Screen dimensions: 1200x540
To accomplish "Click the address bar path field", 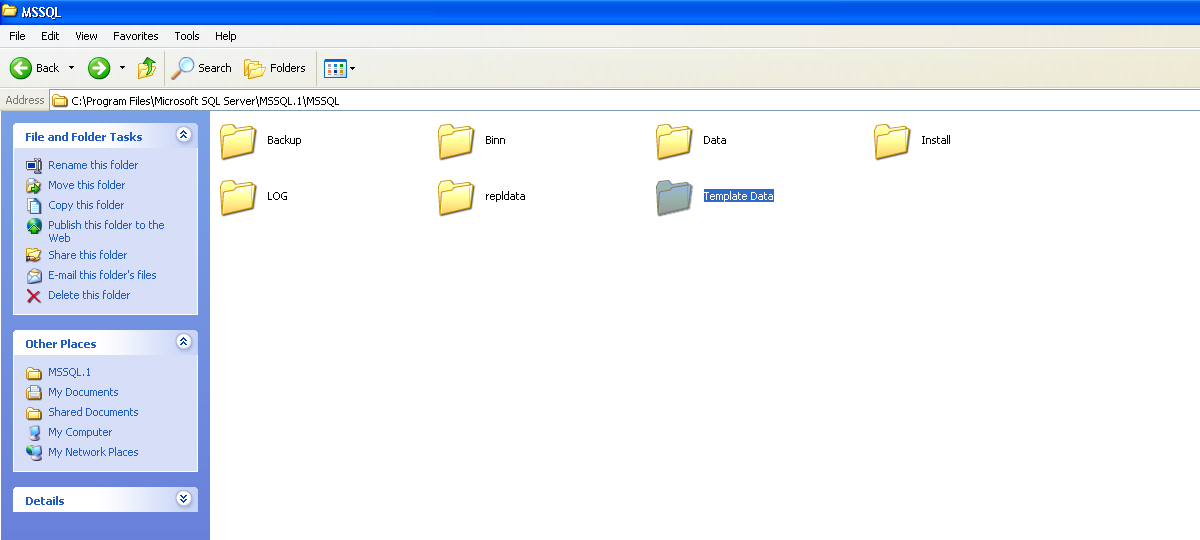I will point(625,101).
